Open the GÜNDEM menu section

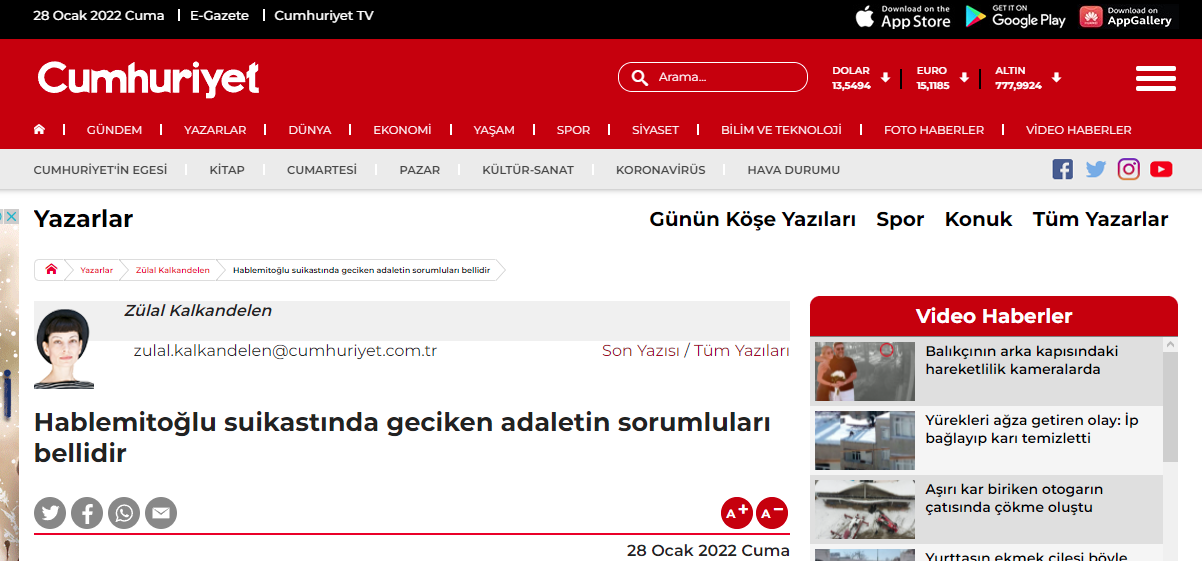pyautogui.click(x=114, y=130)
